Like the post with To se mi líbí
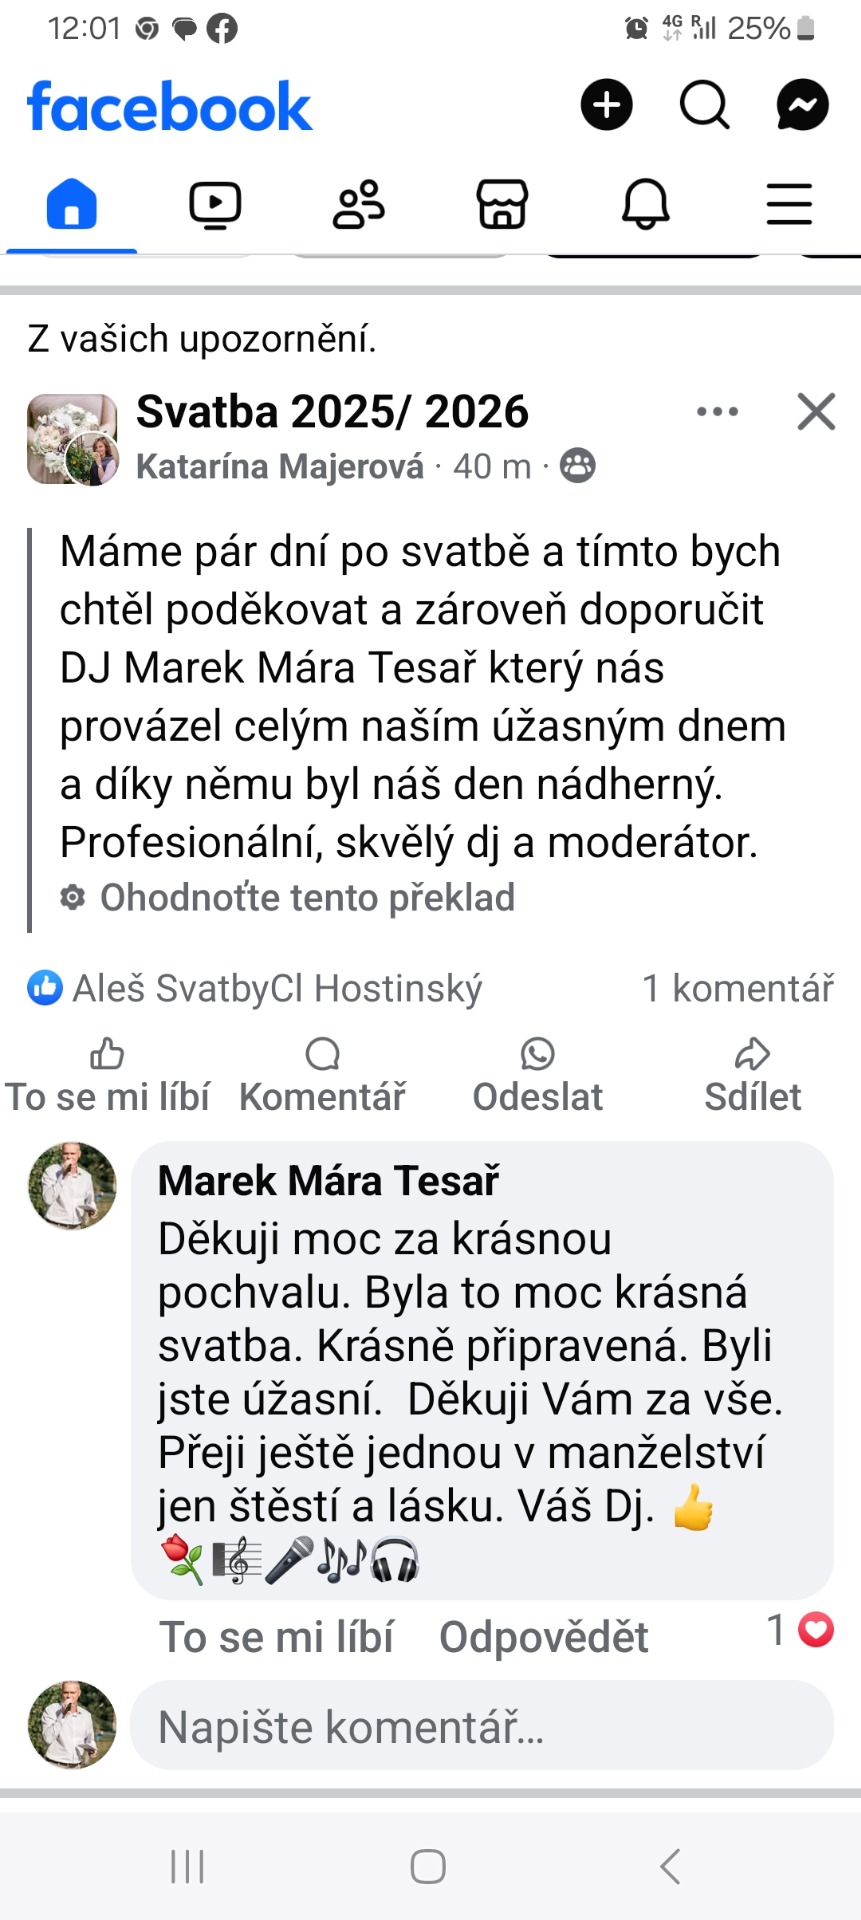 pos(107,1076)
